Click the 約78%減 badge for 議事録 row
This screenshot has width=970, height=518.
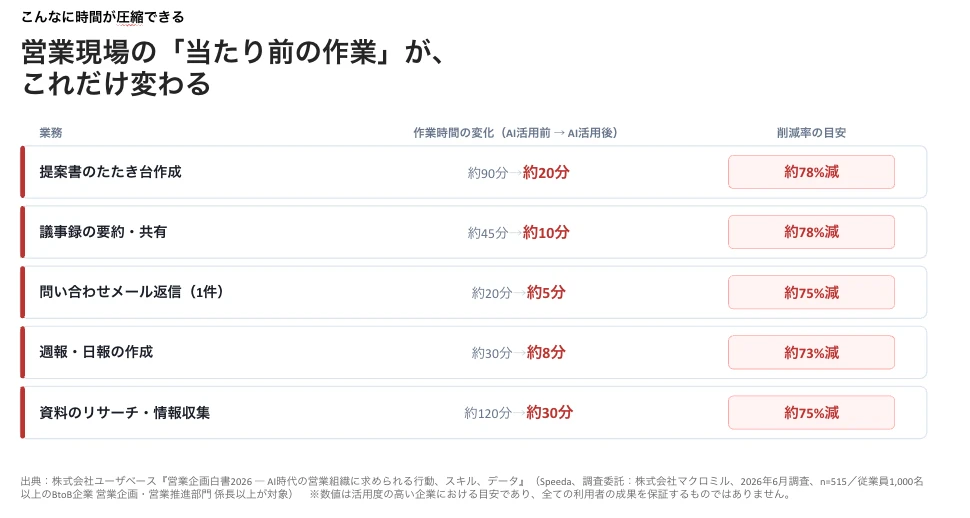point(811,232)
